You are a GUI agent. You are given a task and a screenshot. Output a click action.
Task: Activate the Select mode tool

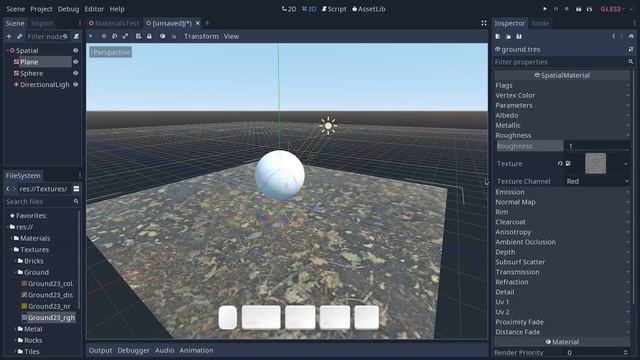[91, 36]
